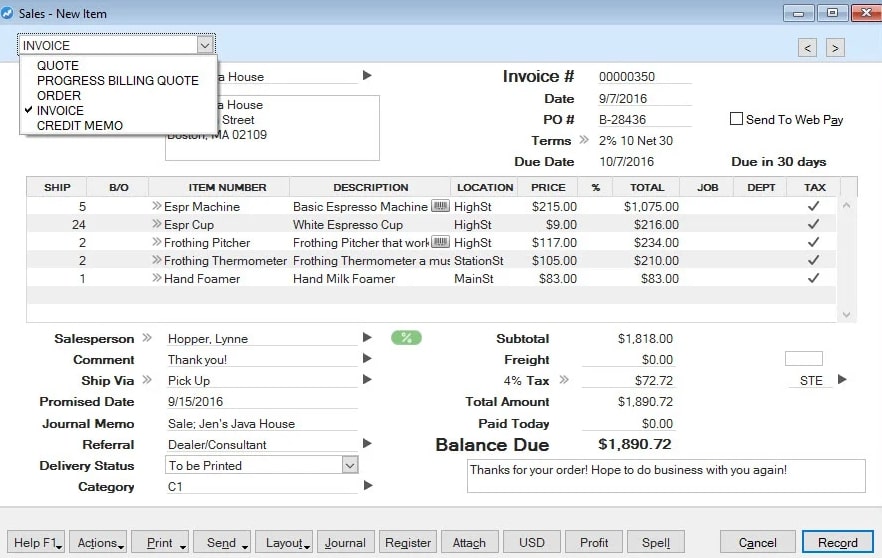Click the thank-you message text box
The height and width of the screenshot is (558, 882).
666,476
